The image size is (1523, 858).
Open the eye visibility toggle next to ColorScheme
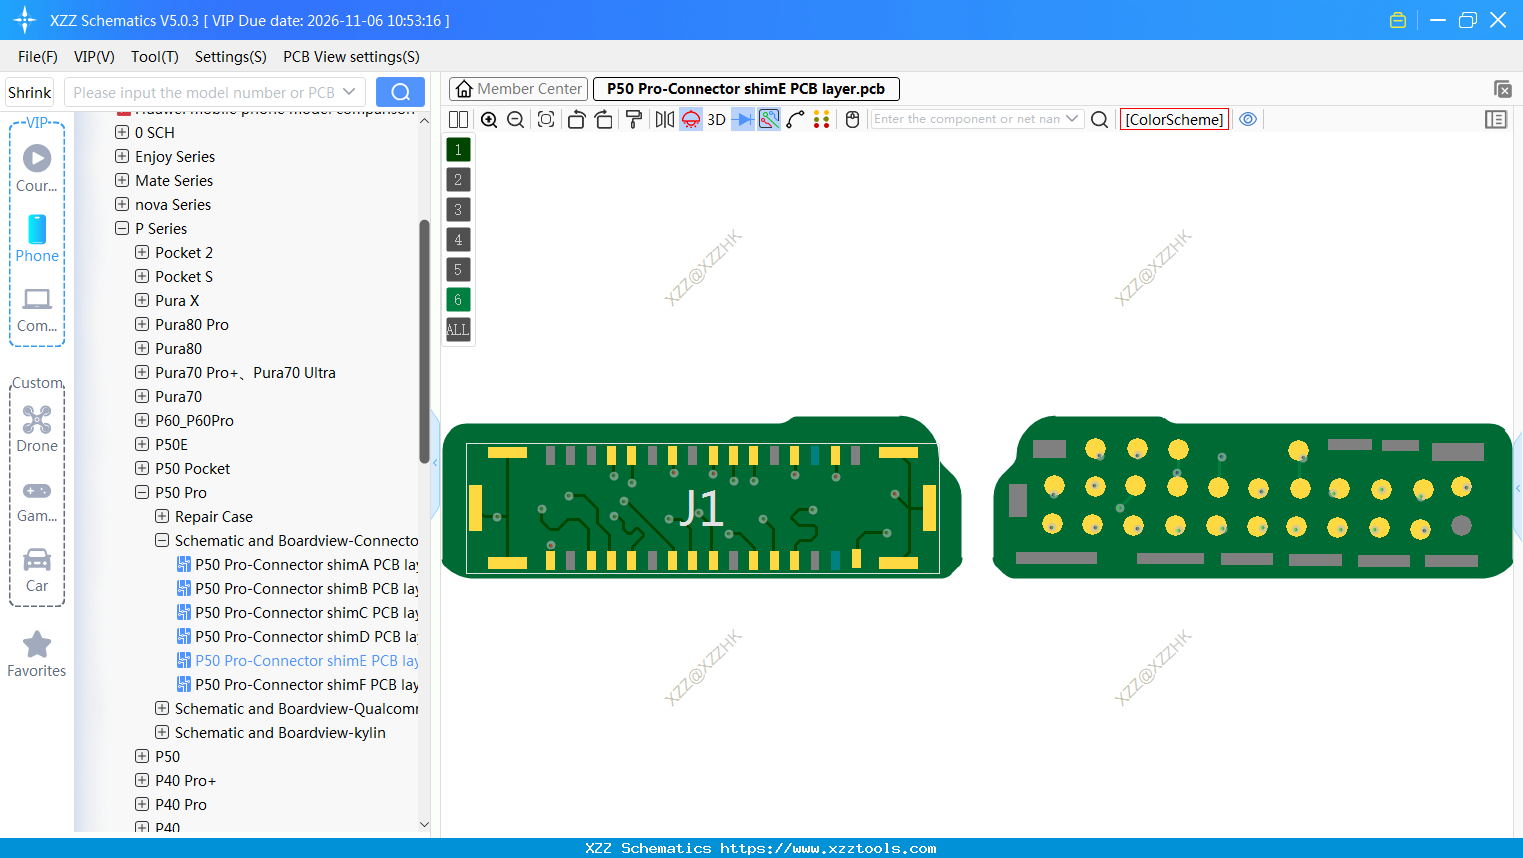click(x=1248, y=119)
